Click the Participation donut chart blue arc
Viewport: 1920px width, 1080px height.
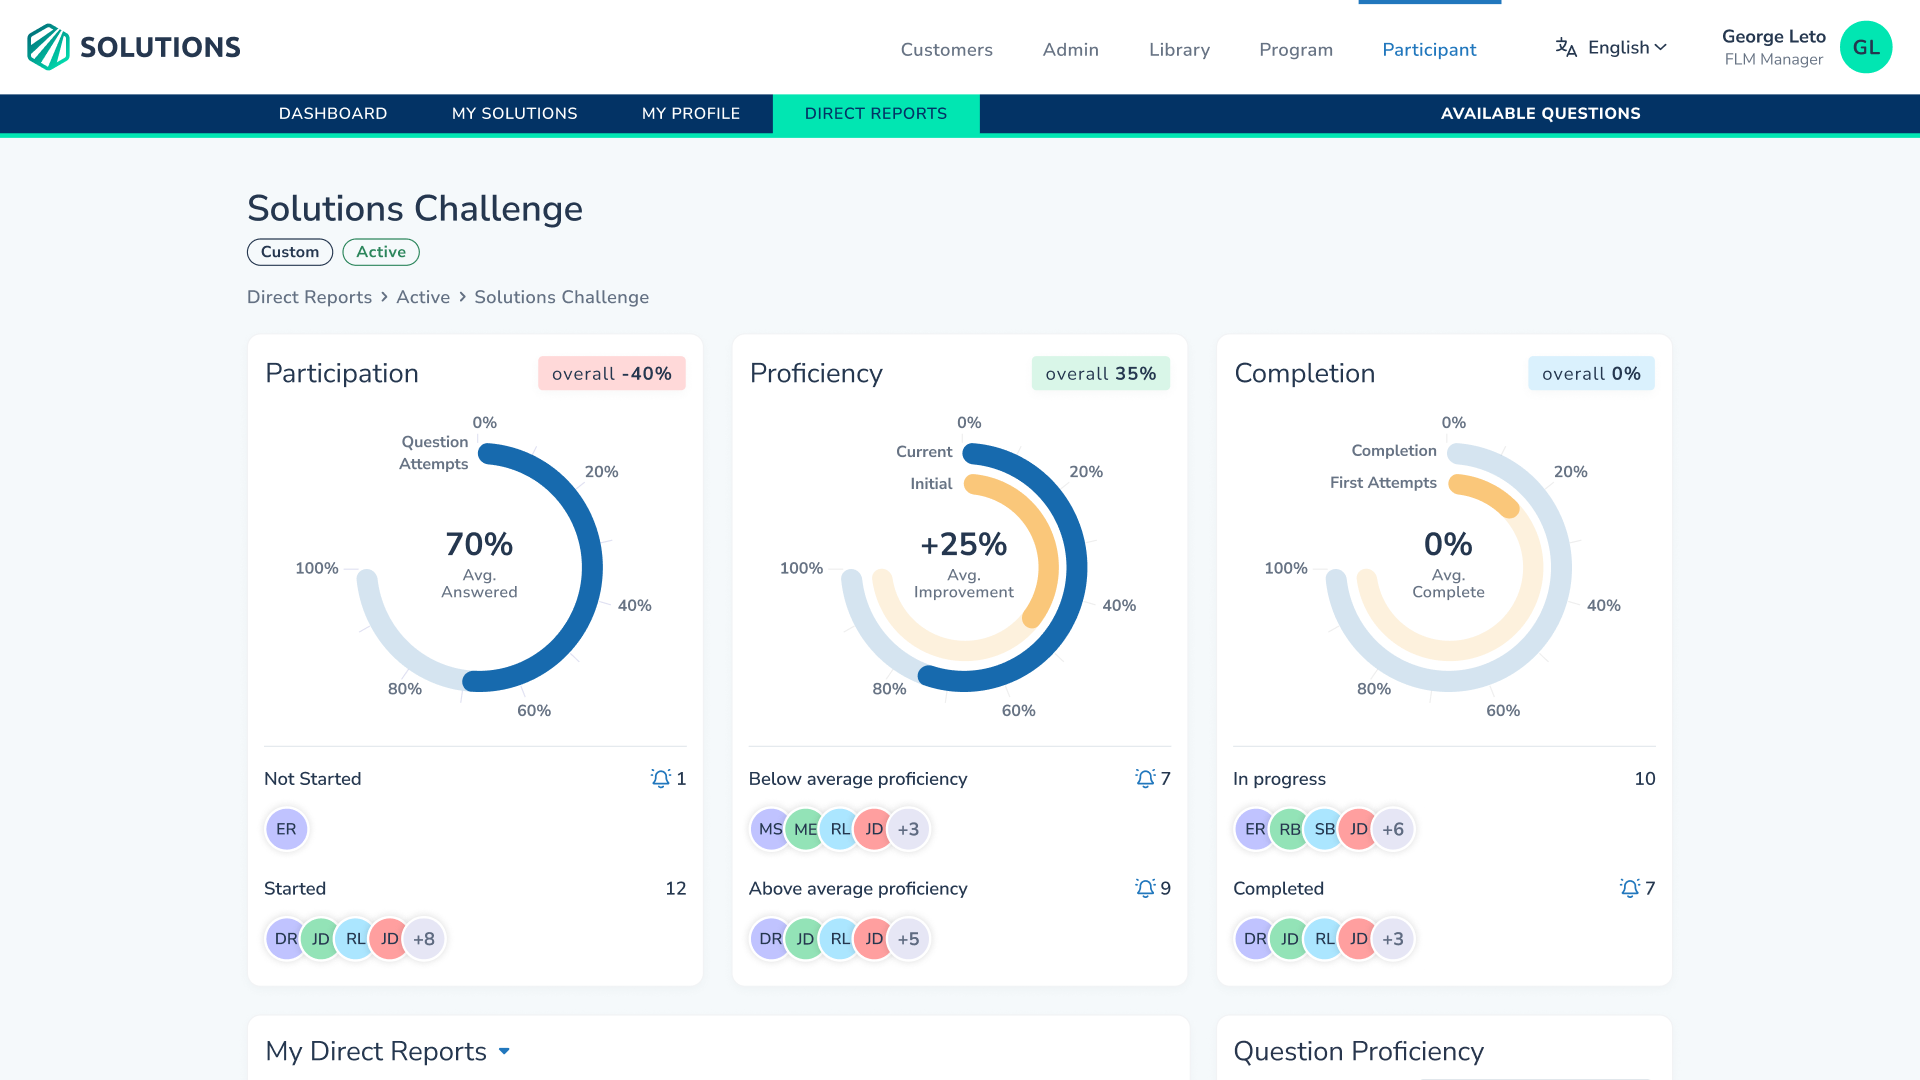pos(590,568)
